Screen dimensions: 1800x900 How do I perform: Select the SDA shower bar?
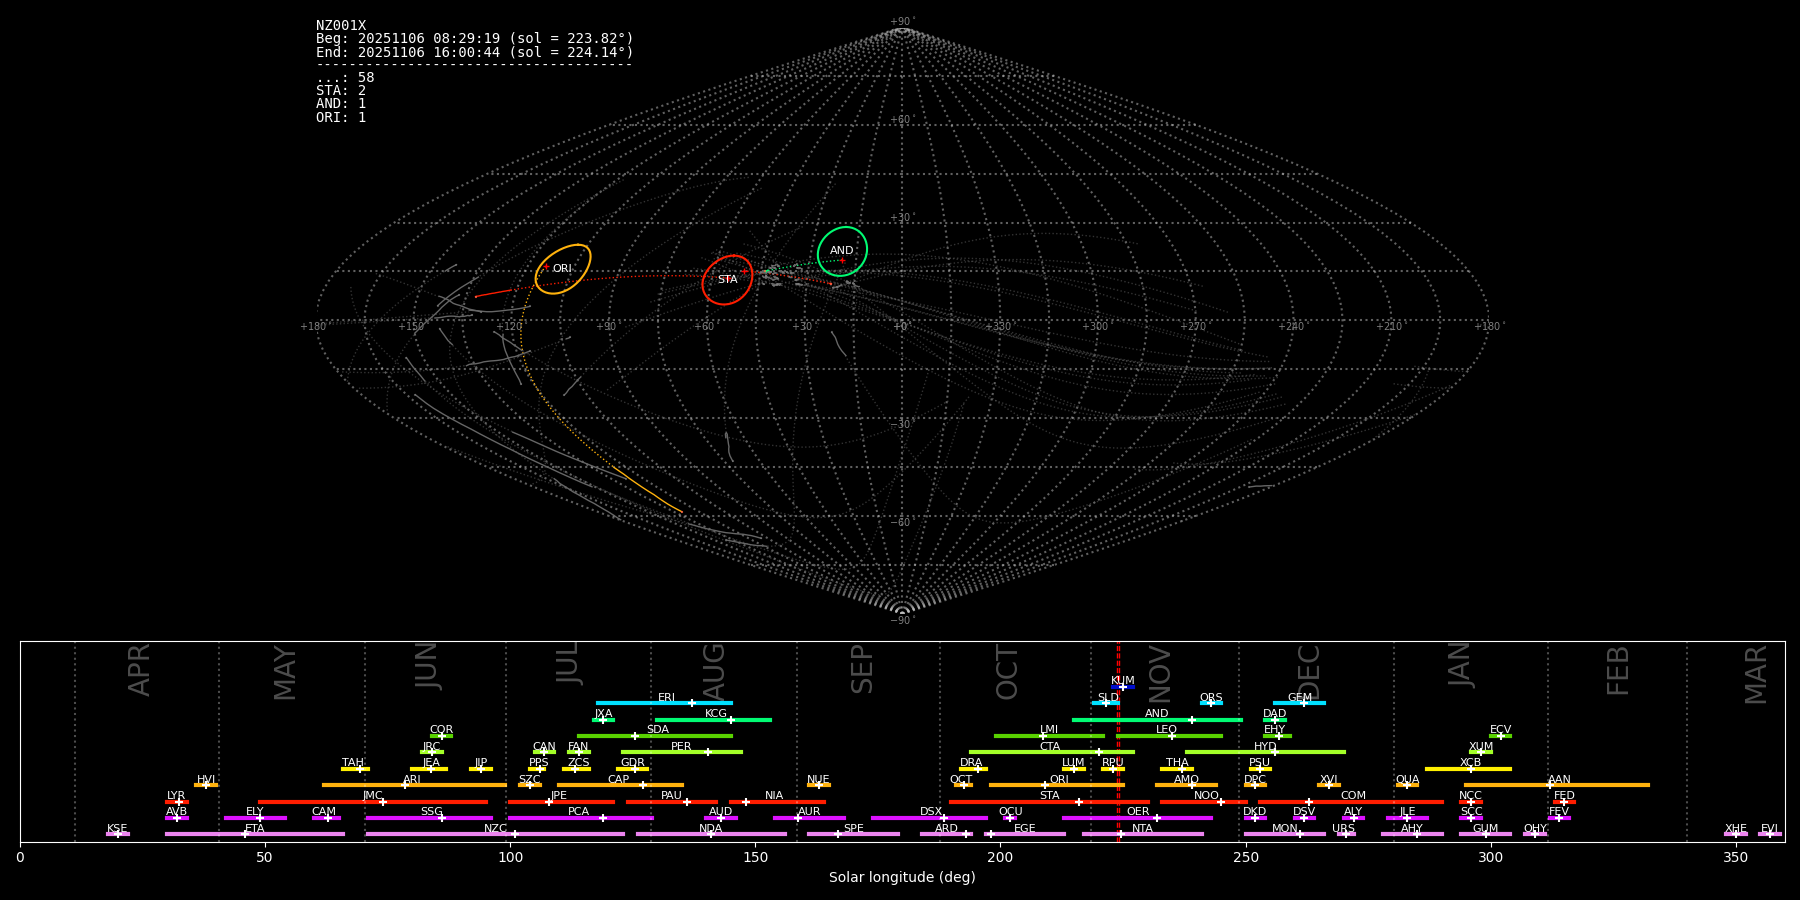[655, 736]
